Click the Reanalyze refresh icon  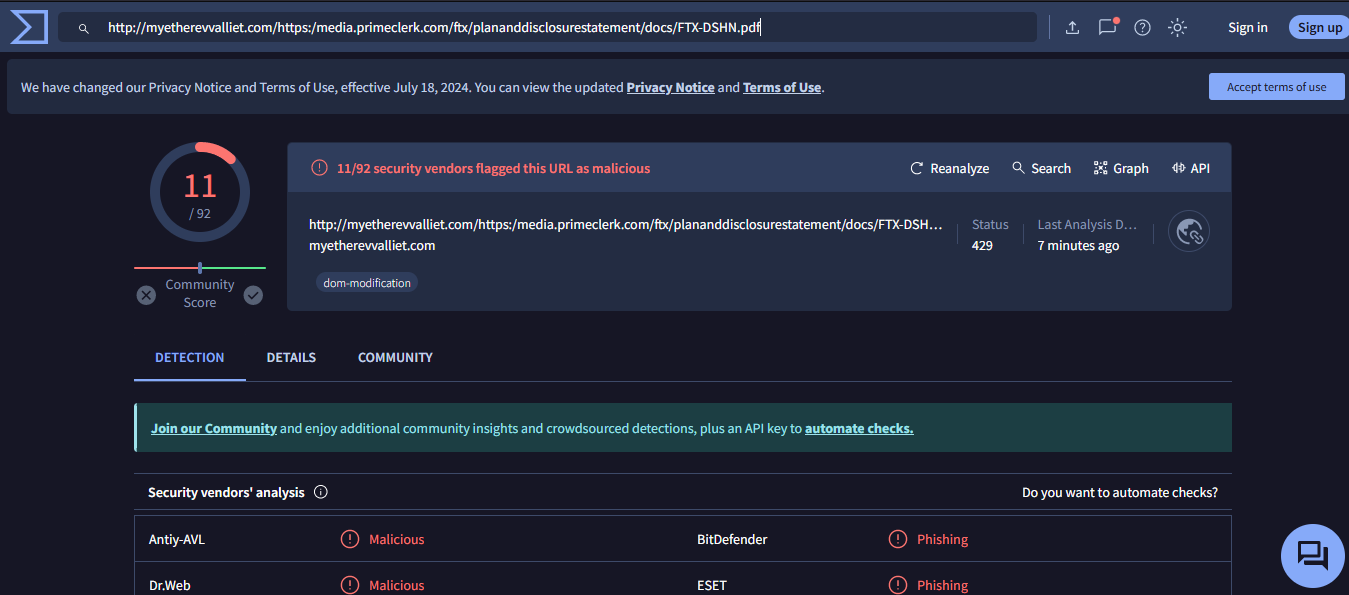[x=916, y=168]
